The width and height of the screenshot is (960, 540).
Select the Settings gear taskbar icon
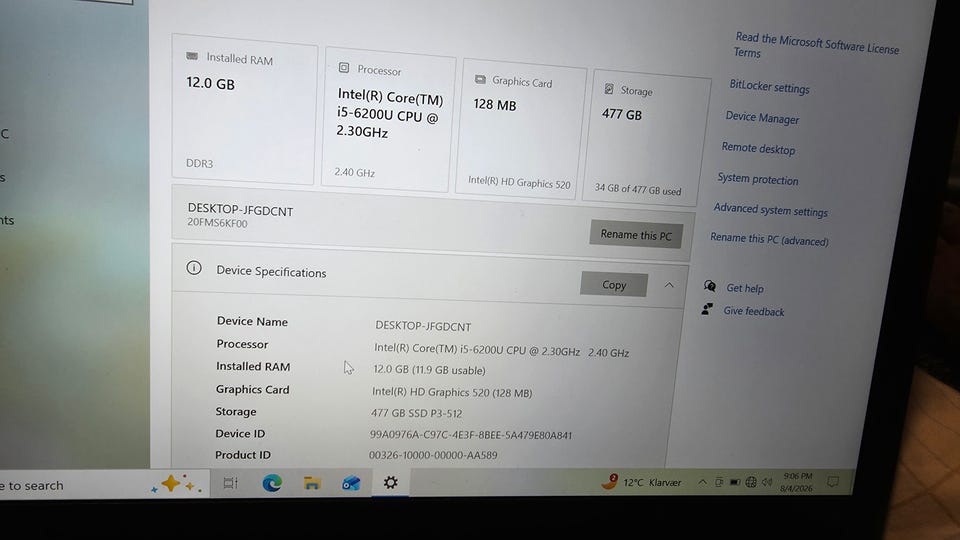tap(391, 482)
